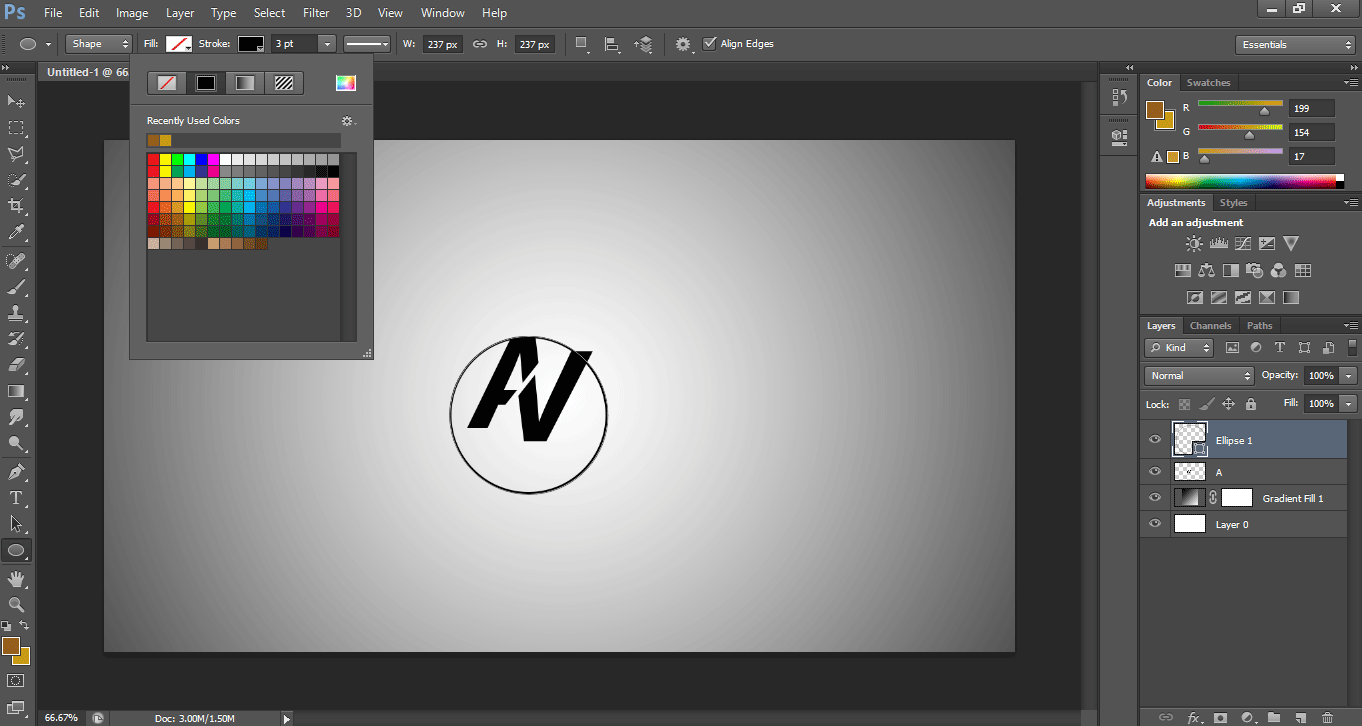Expand the stroke width 3 pt dropdown

tap(327, 44)
